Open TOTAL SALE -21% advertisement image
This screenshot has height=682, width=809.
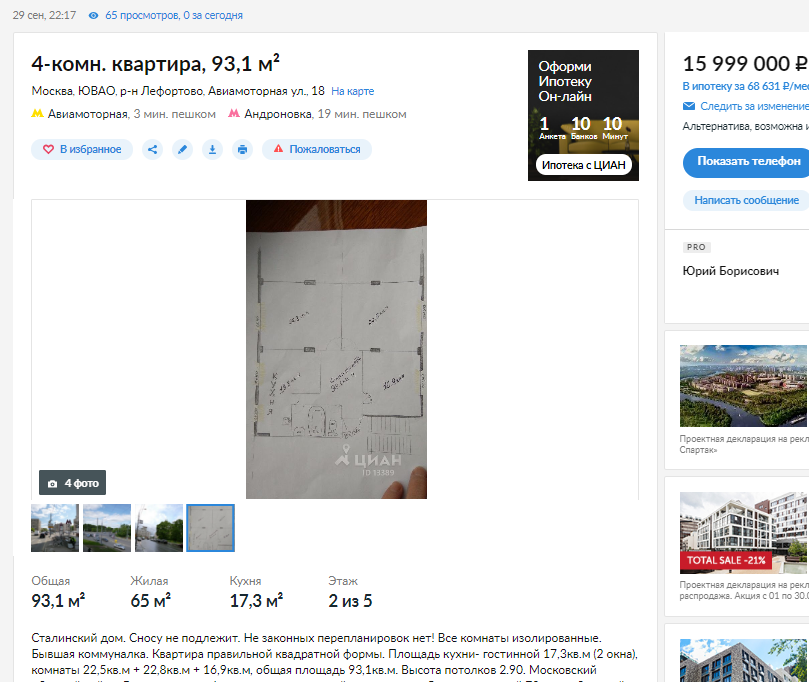point(743,533)
